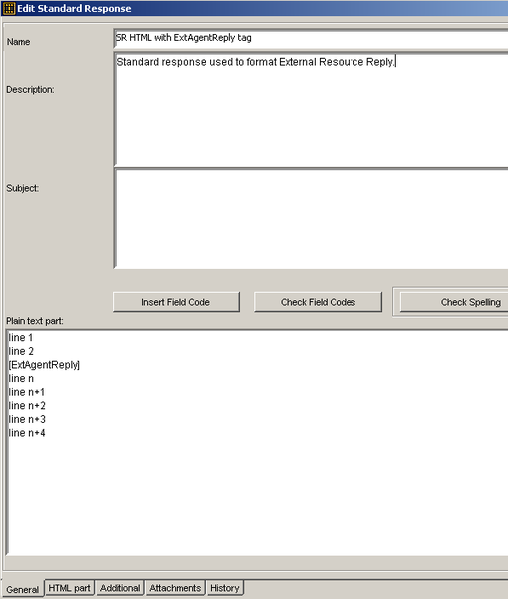The height and width of the screenshot is (599, 508).
Task: Click the [ExtAgentReply] tag line
Action: 44,365
